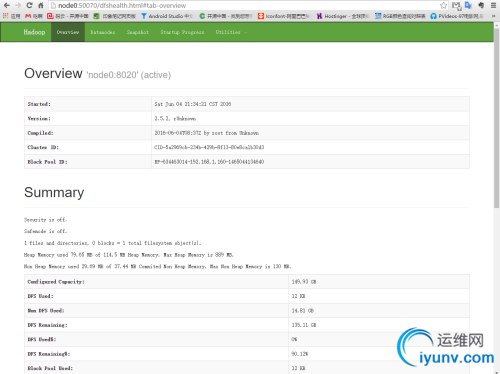Image resolution: width=500 pixels, height=374 pixels.
Task: Switch to the Snapshot tab
Action: (x=138, y=32)
